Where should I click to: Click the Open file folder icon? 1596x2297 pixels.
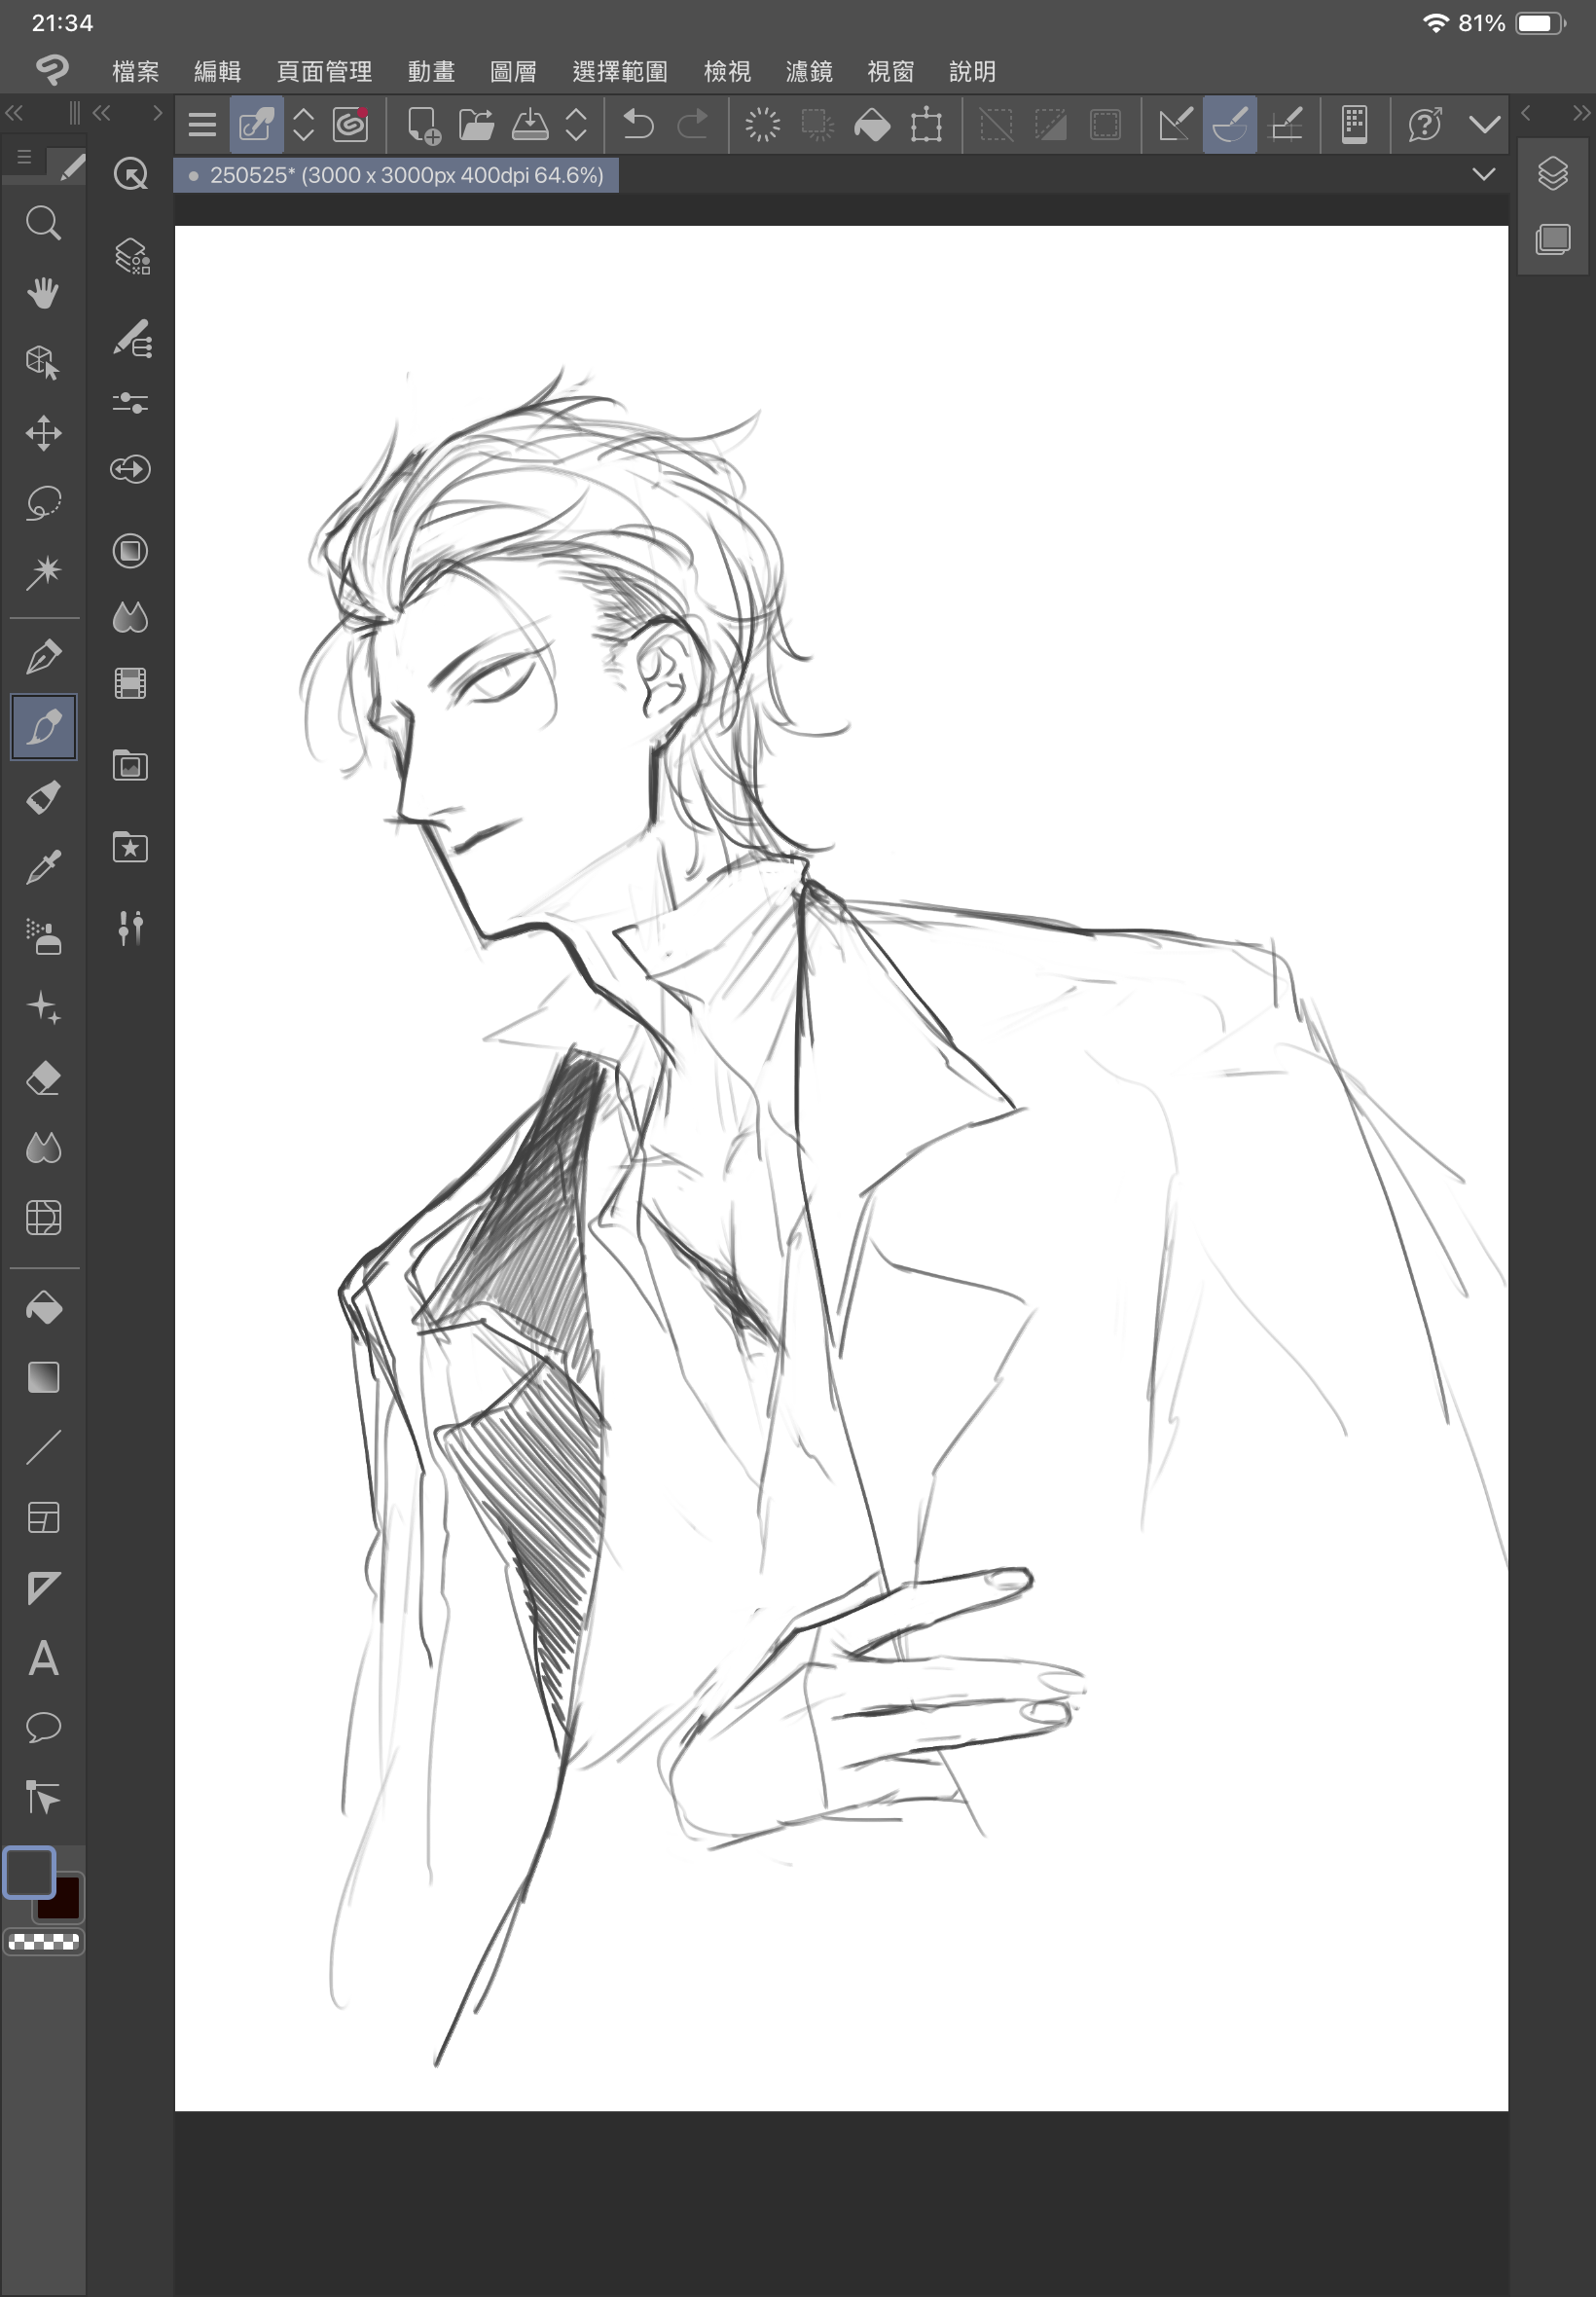[x=477, y=125]
